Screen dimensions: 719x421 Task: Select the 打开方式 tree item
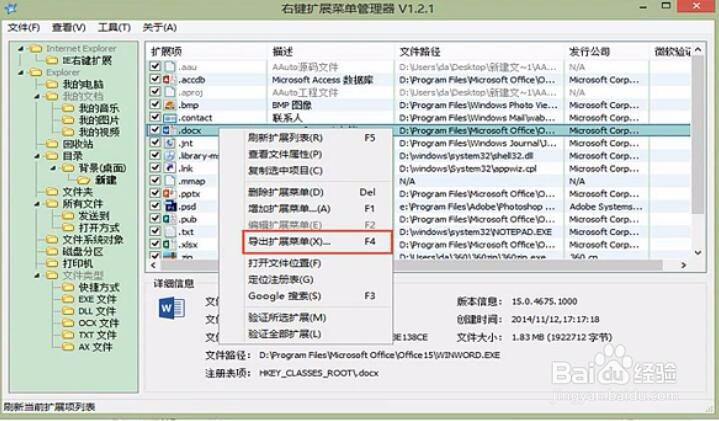pos(99,227)
